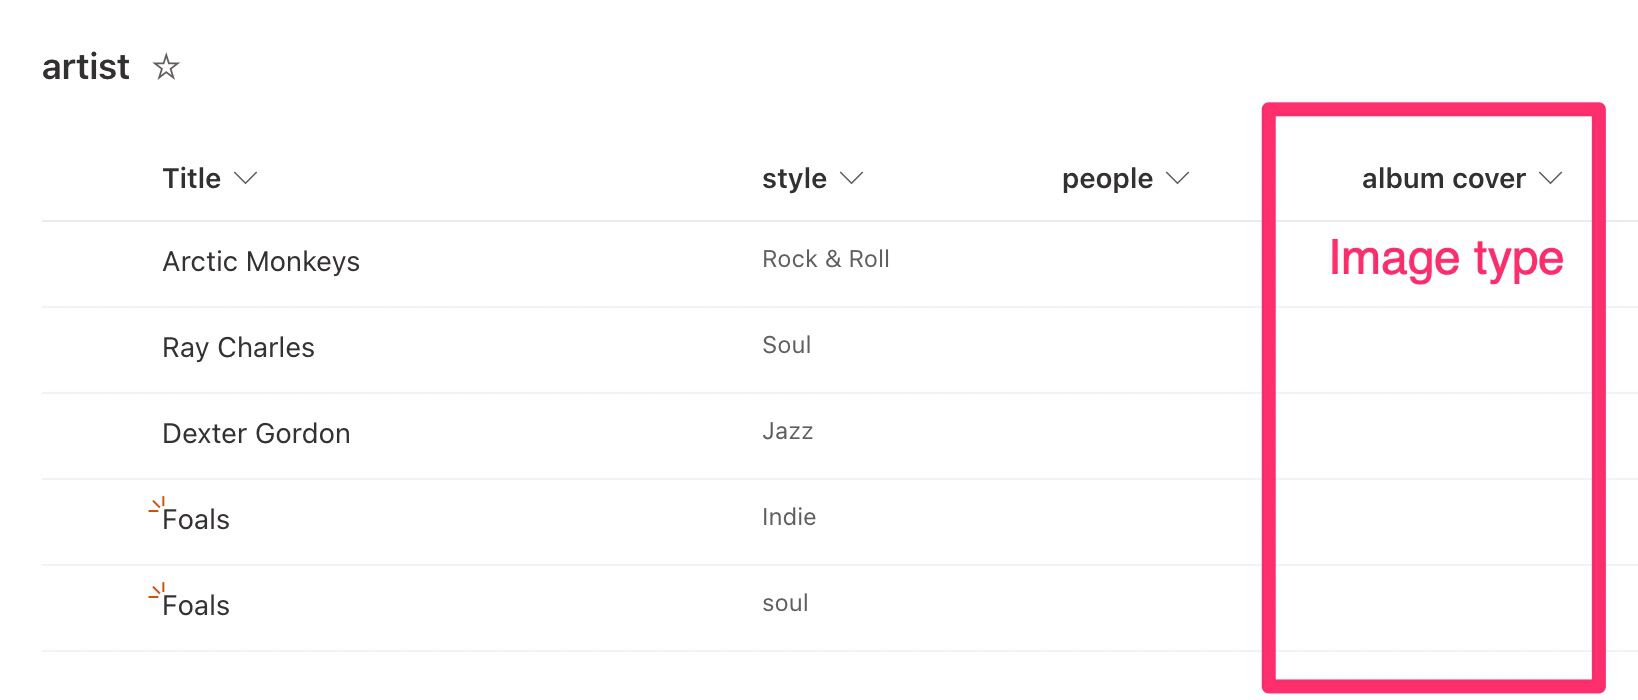This screenshot has height=700, width=1638.
Task: Favorite the artist list with the star icon
Action: pyautogui.click(x=166, y=67)
